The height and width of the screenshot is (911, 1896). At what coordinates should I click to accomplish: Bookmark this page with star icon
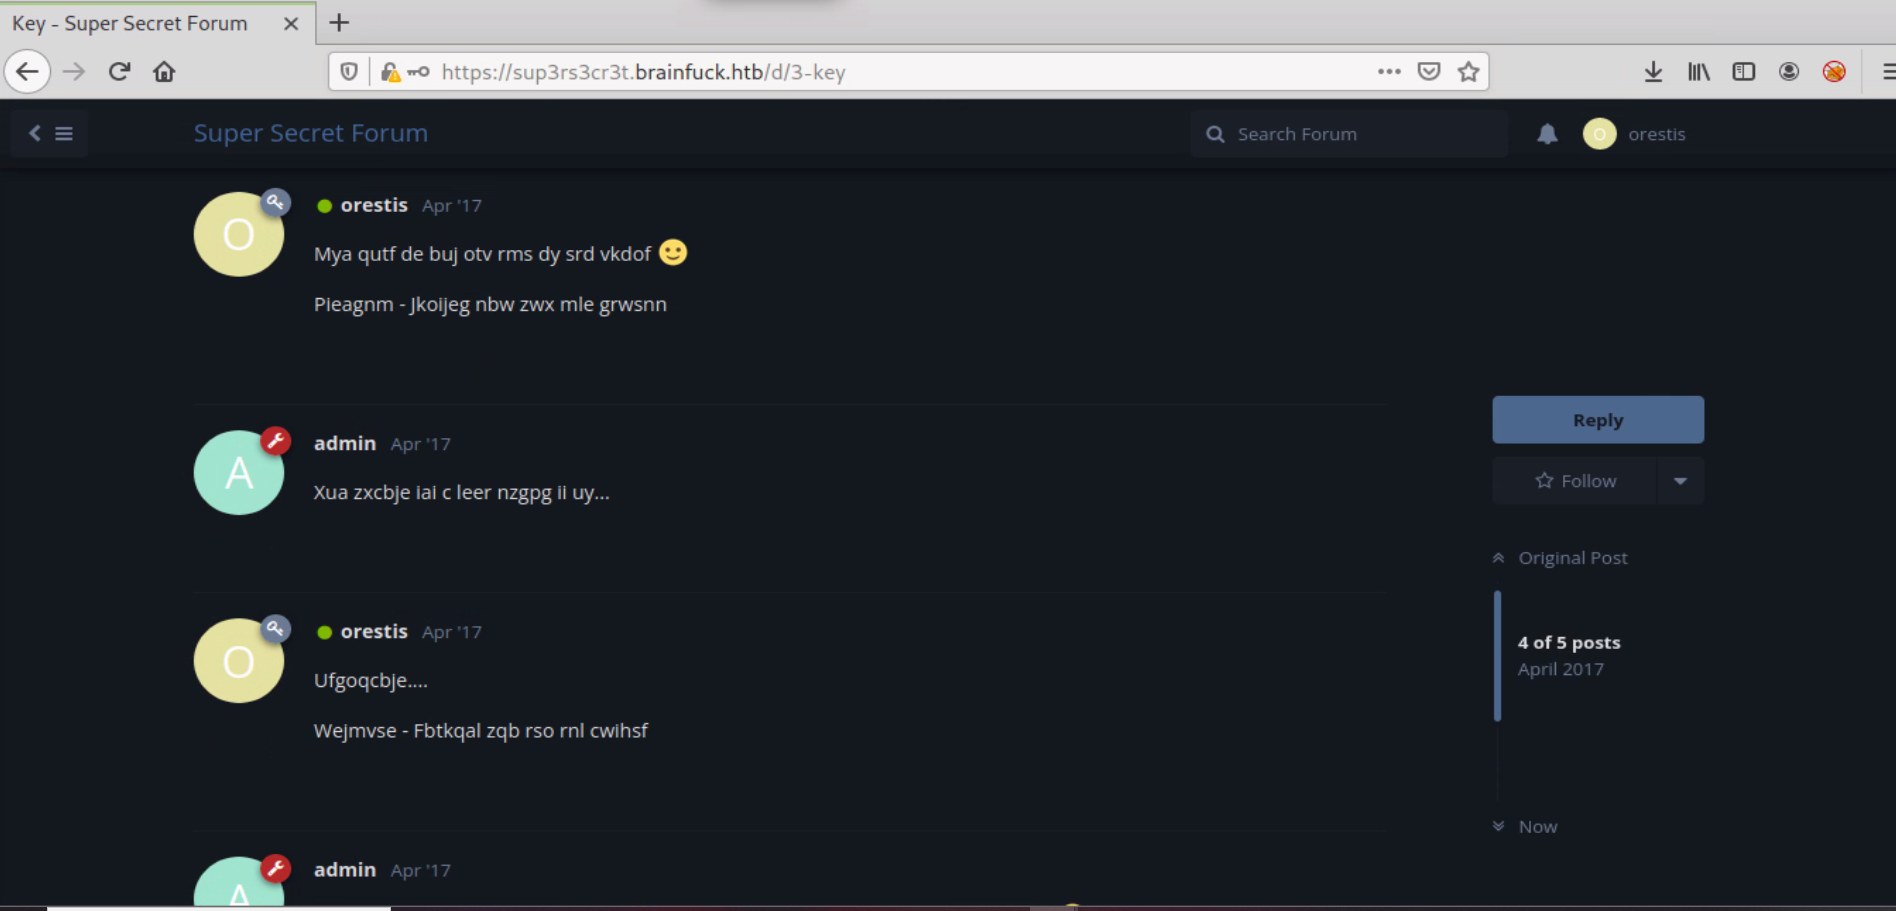1468,72
